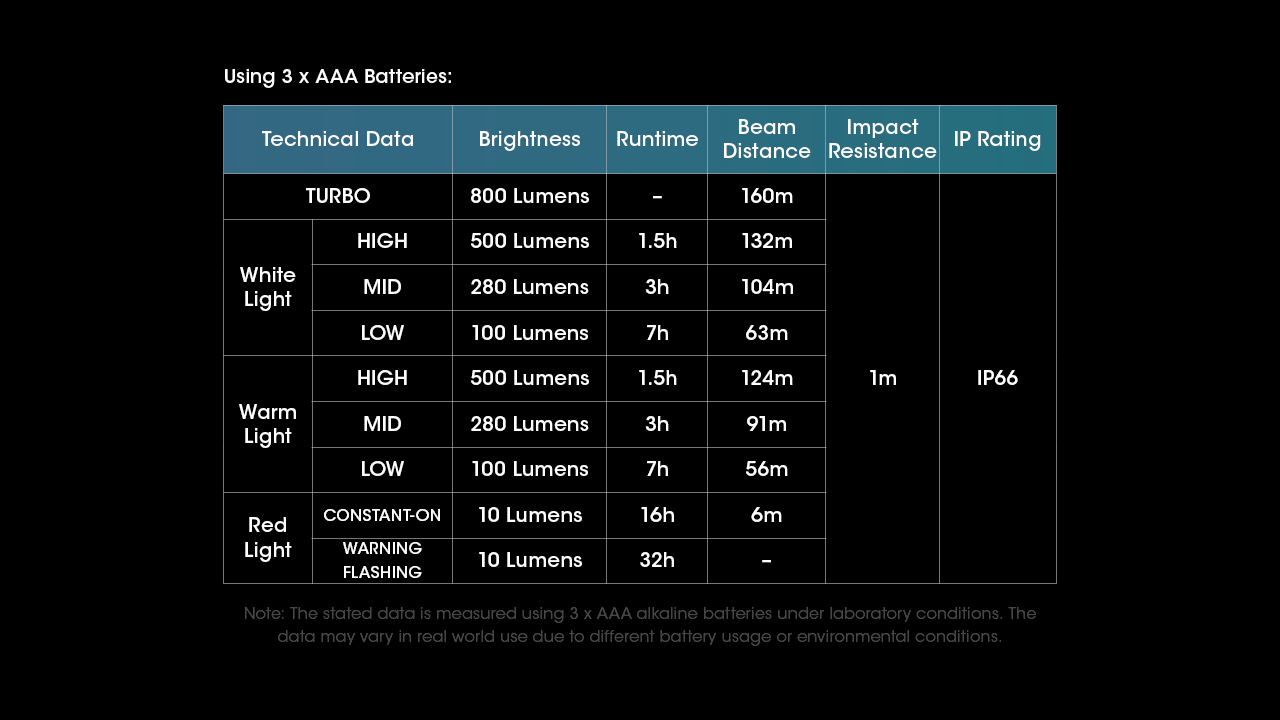Click the Beam Distance column header
Image resolution: width=1280 pixels, height=720 pixels.
(766, 139)
